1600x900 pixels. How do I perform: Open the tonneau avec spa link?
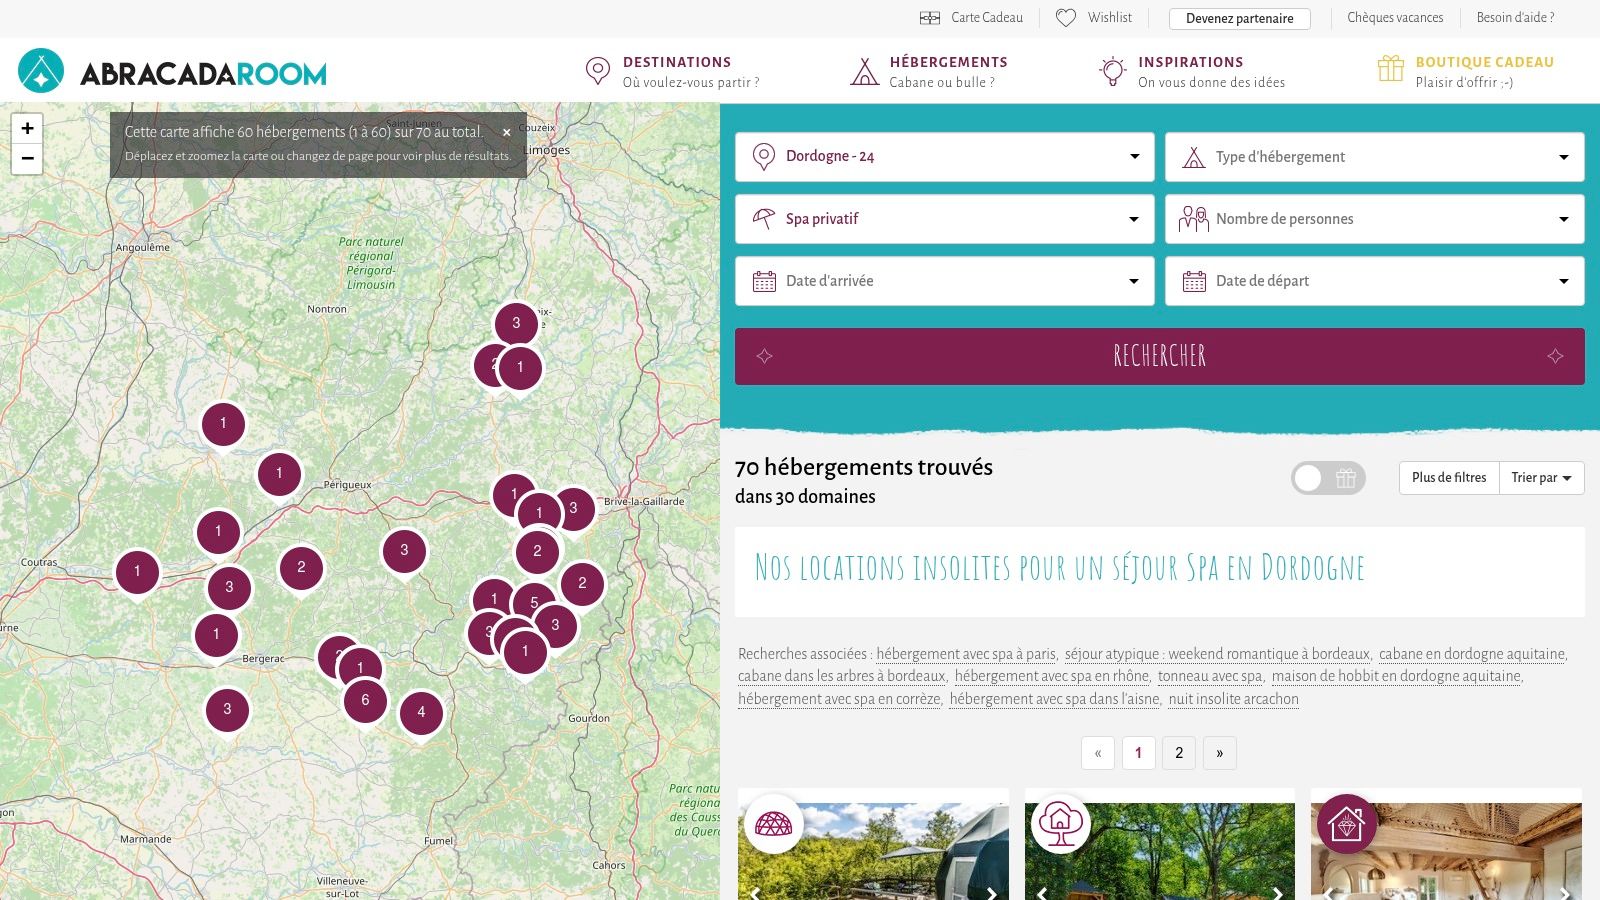click(1210, 676)
